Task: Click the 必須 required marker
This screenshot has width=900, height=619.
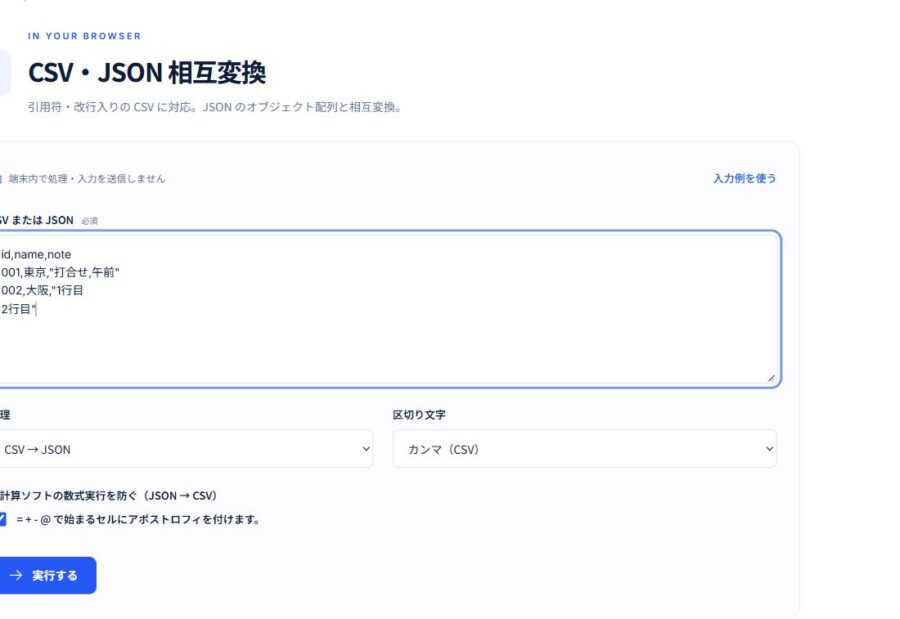Action: pyautogui.click(x=90, y=221)
